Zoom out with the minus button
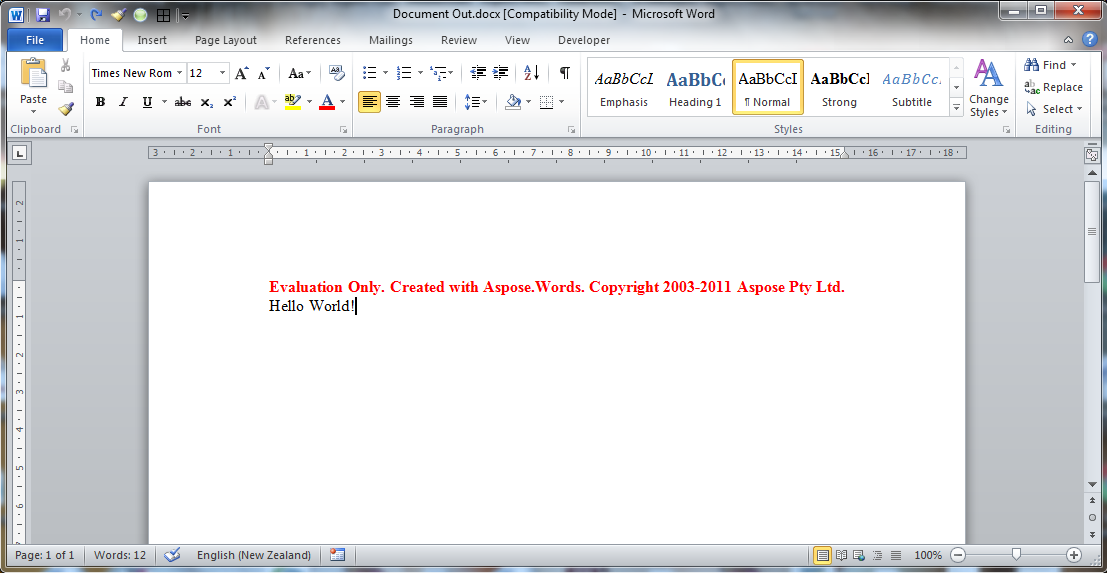Screen dimensions: 1107x573 pyautogui.click(x=957, y=555)
